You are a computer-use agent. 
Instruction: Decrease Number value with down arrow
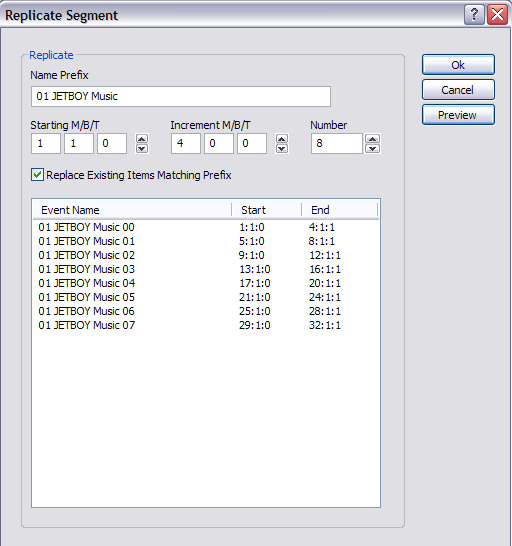(372, 148)
